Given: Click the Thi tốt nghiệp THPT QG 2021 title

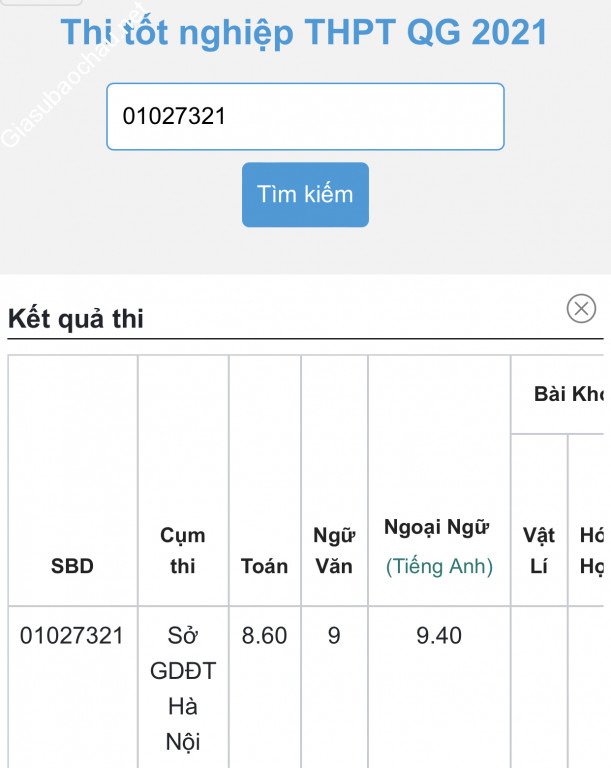Looking at the screenshot, I should (x=304, y=32).
